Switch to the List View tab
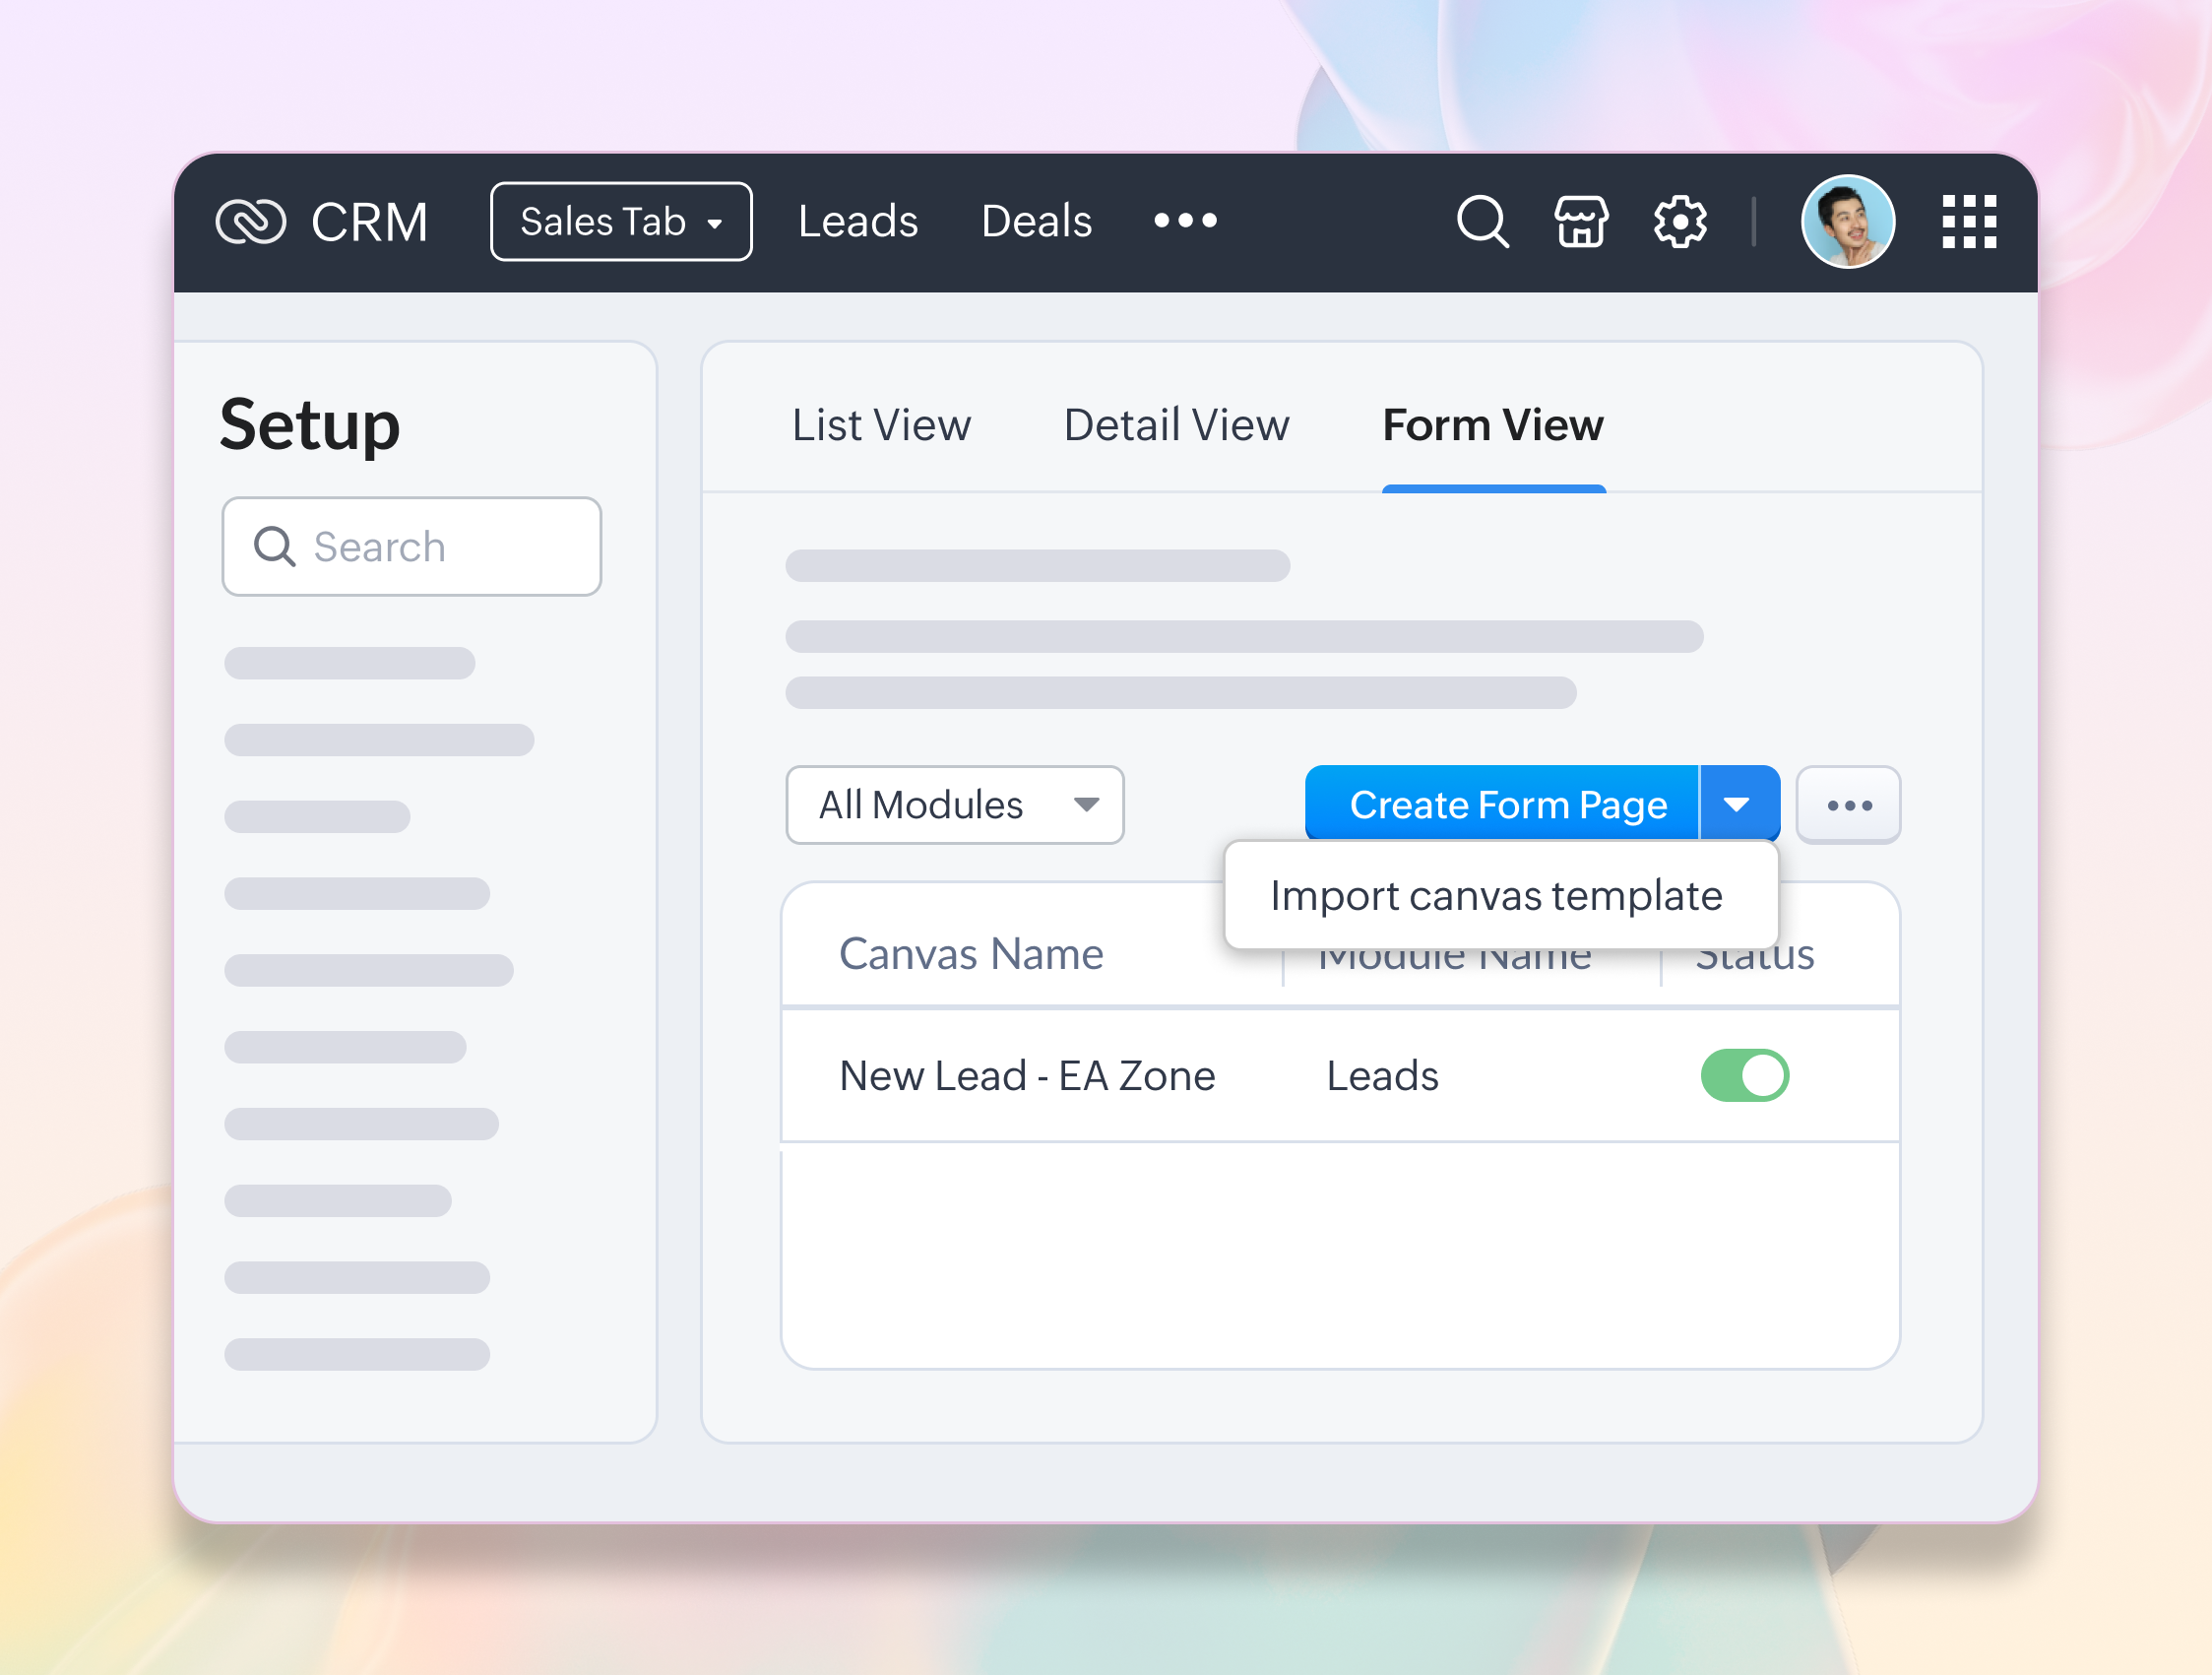The height and width of the screenshot is (1675, 2212). coord(881,425)
